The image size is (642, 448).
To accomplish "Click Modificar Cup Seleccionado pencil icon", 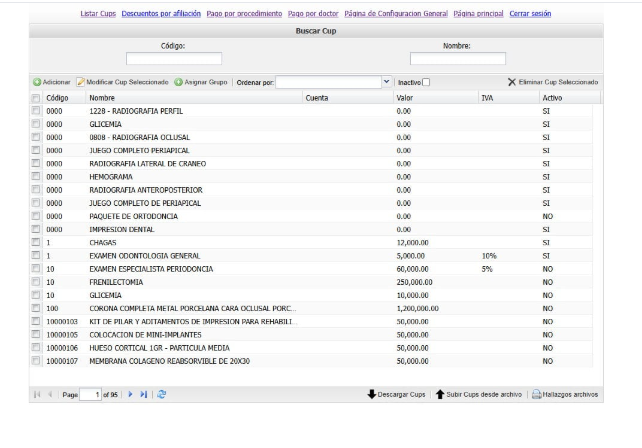I will (81, 81).
